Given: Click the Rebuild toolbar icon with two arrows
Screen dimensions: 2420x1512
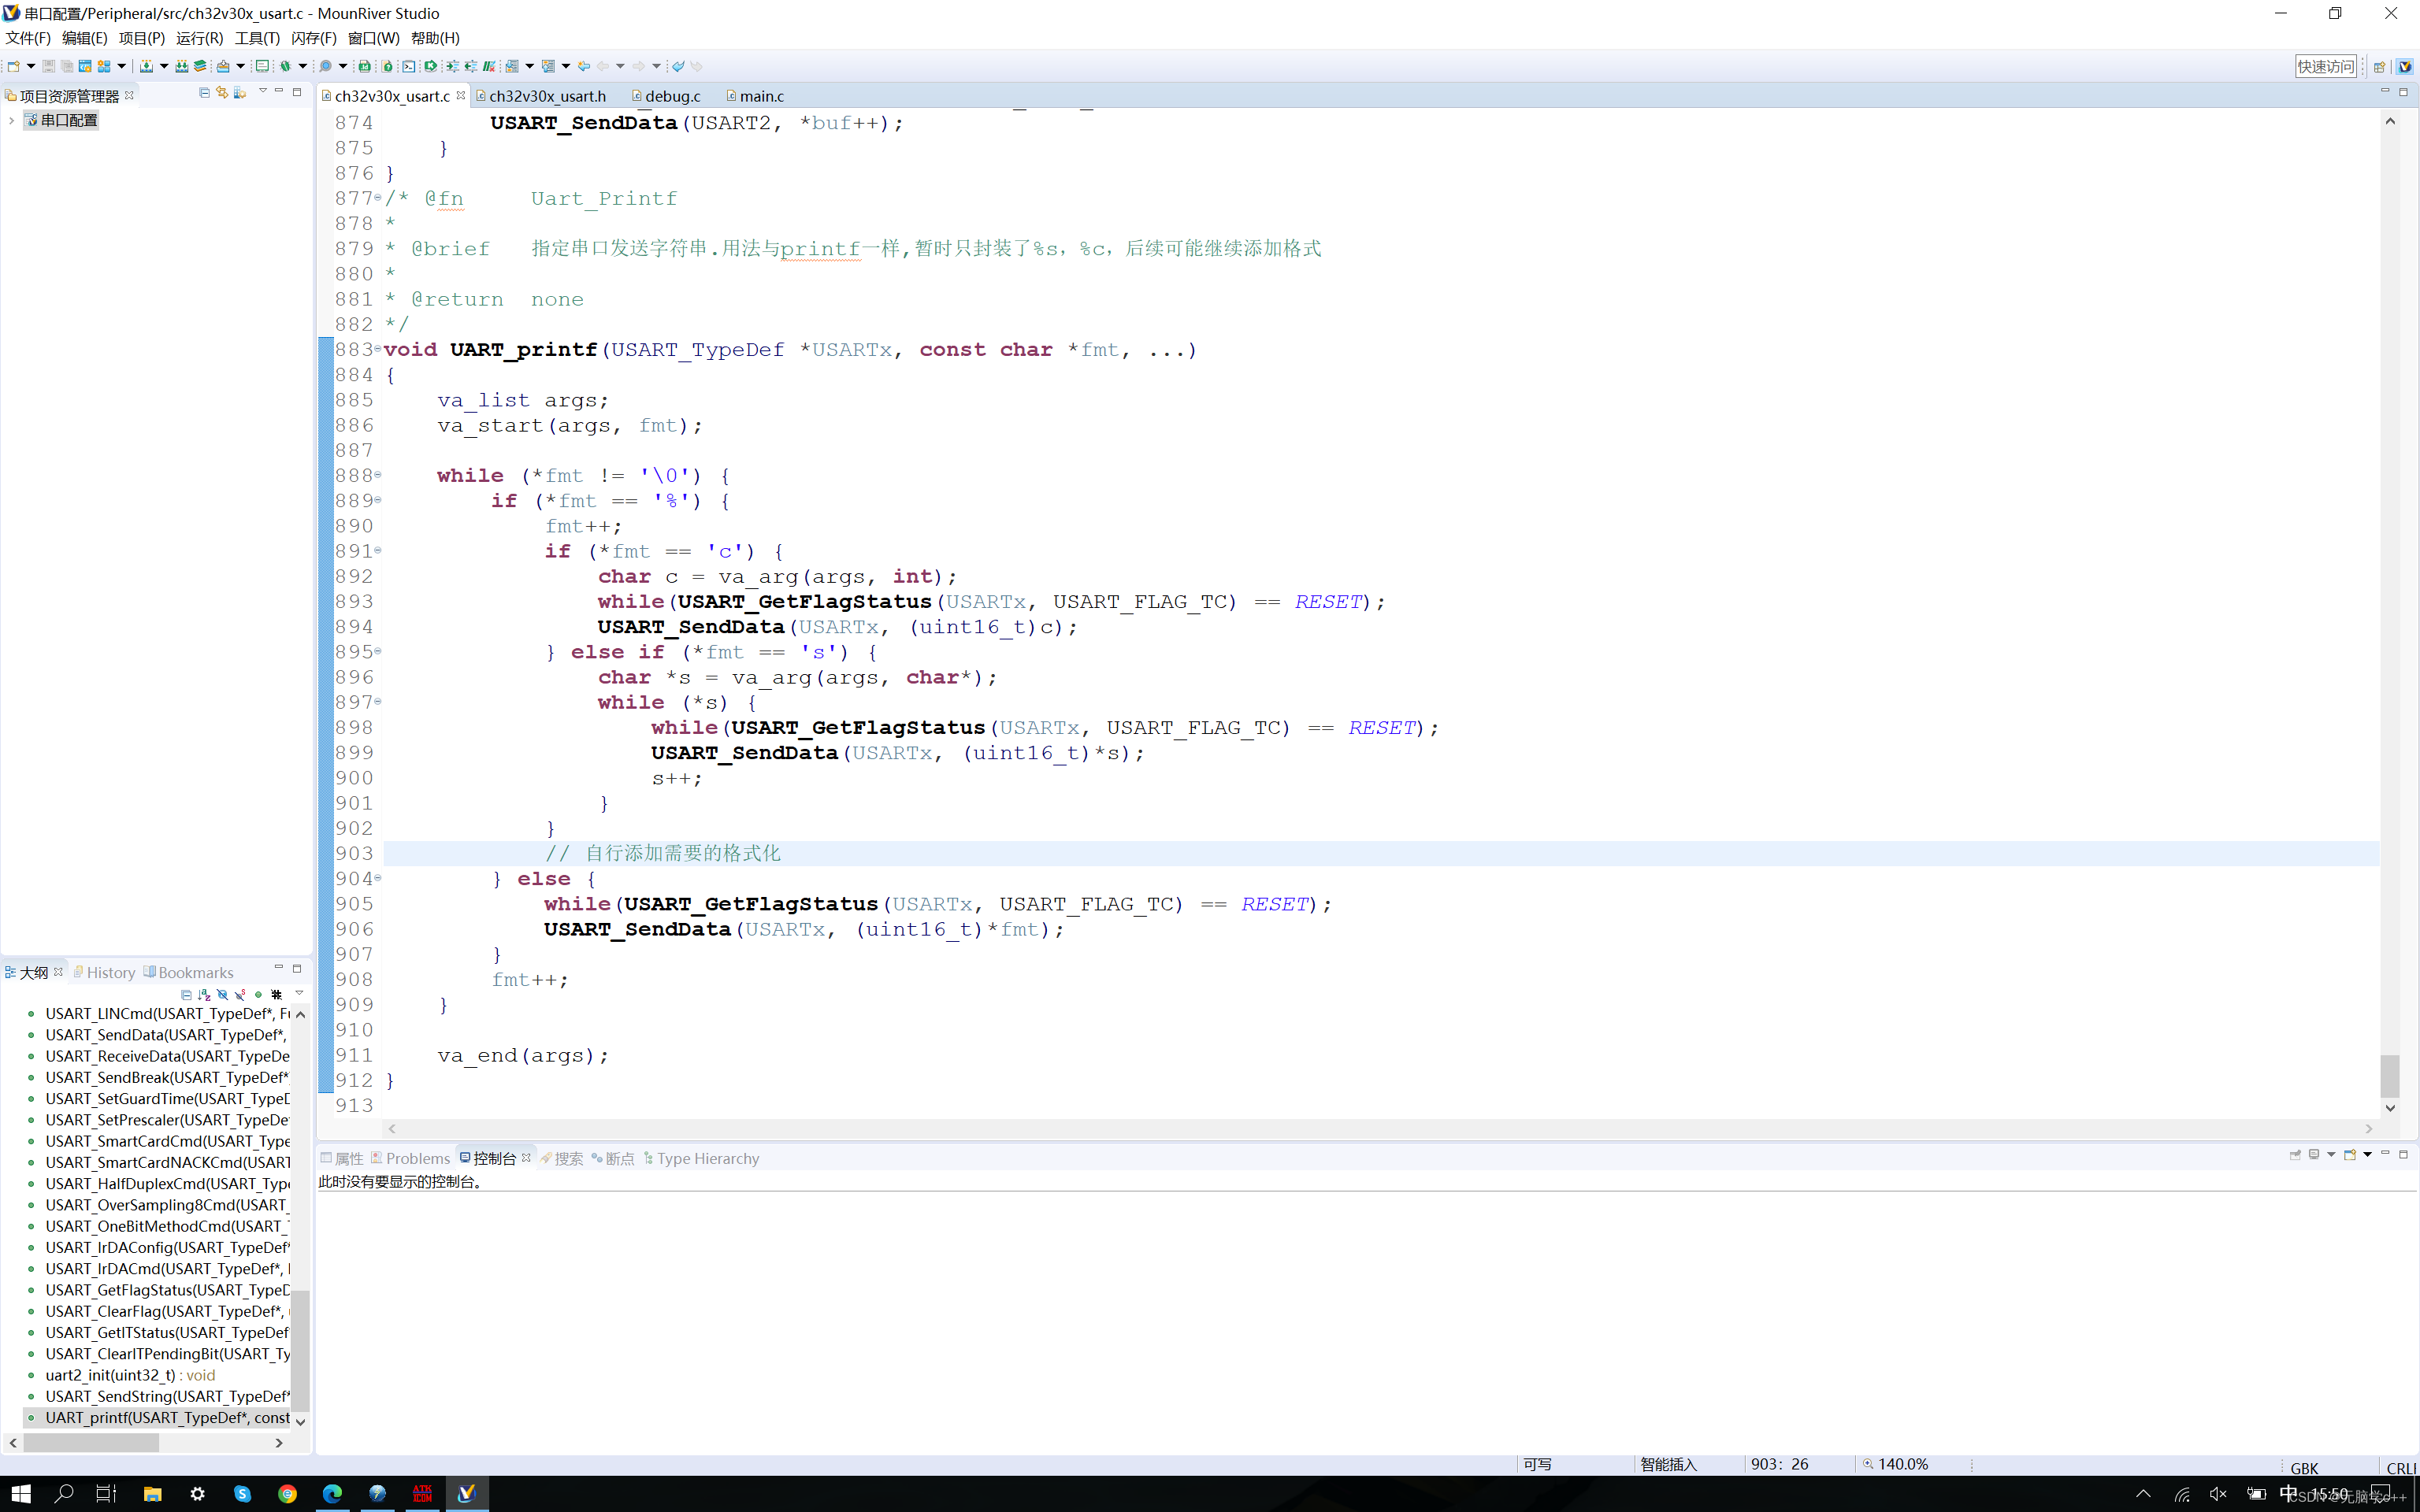Looking at the screenshot, I should [182, 66].
